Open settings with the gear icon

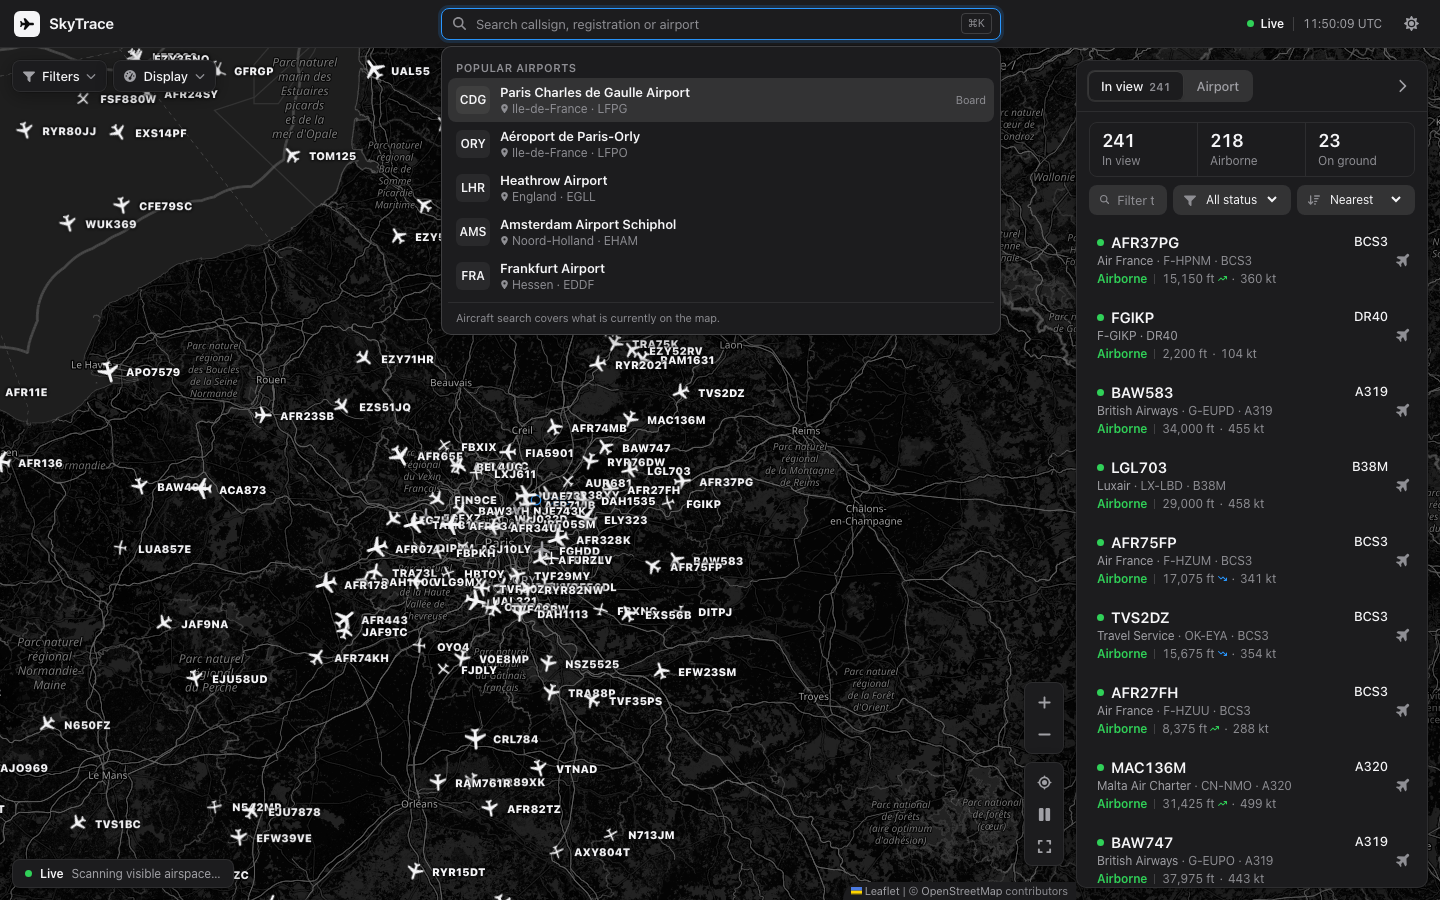click(1411, 24)
